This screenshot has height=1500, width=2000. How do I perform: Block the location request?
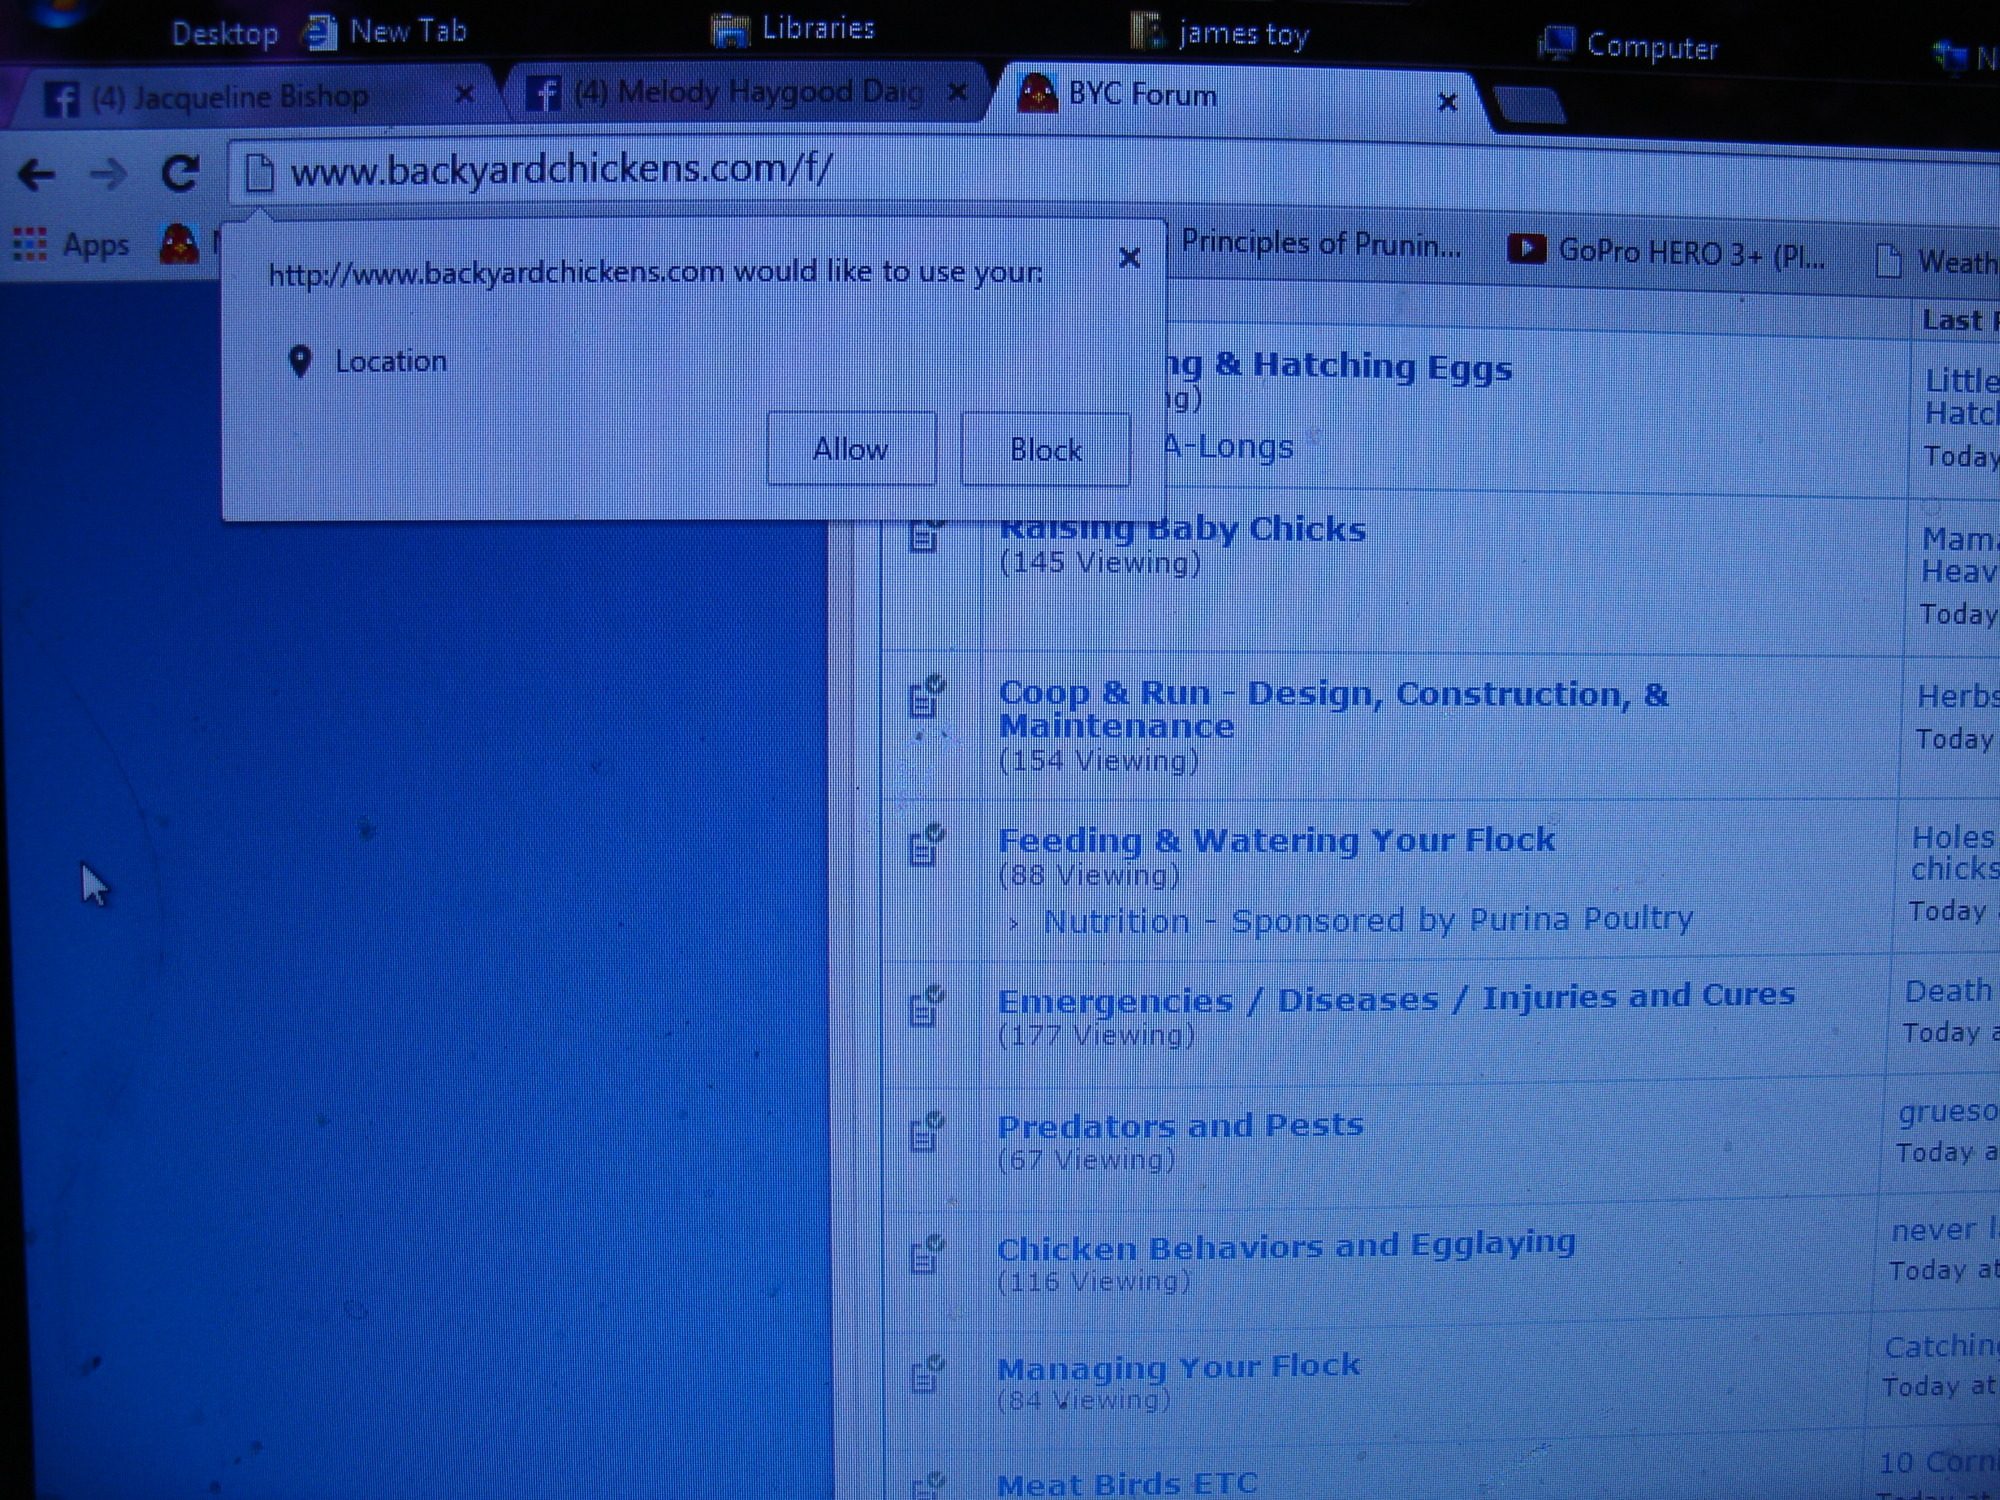pyautogui.click(x=1045, y=450)
